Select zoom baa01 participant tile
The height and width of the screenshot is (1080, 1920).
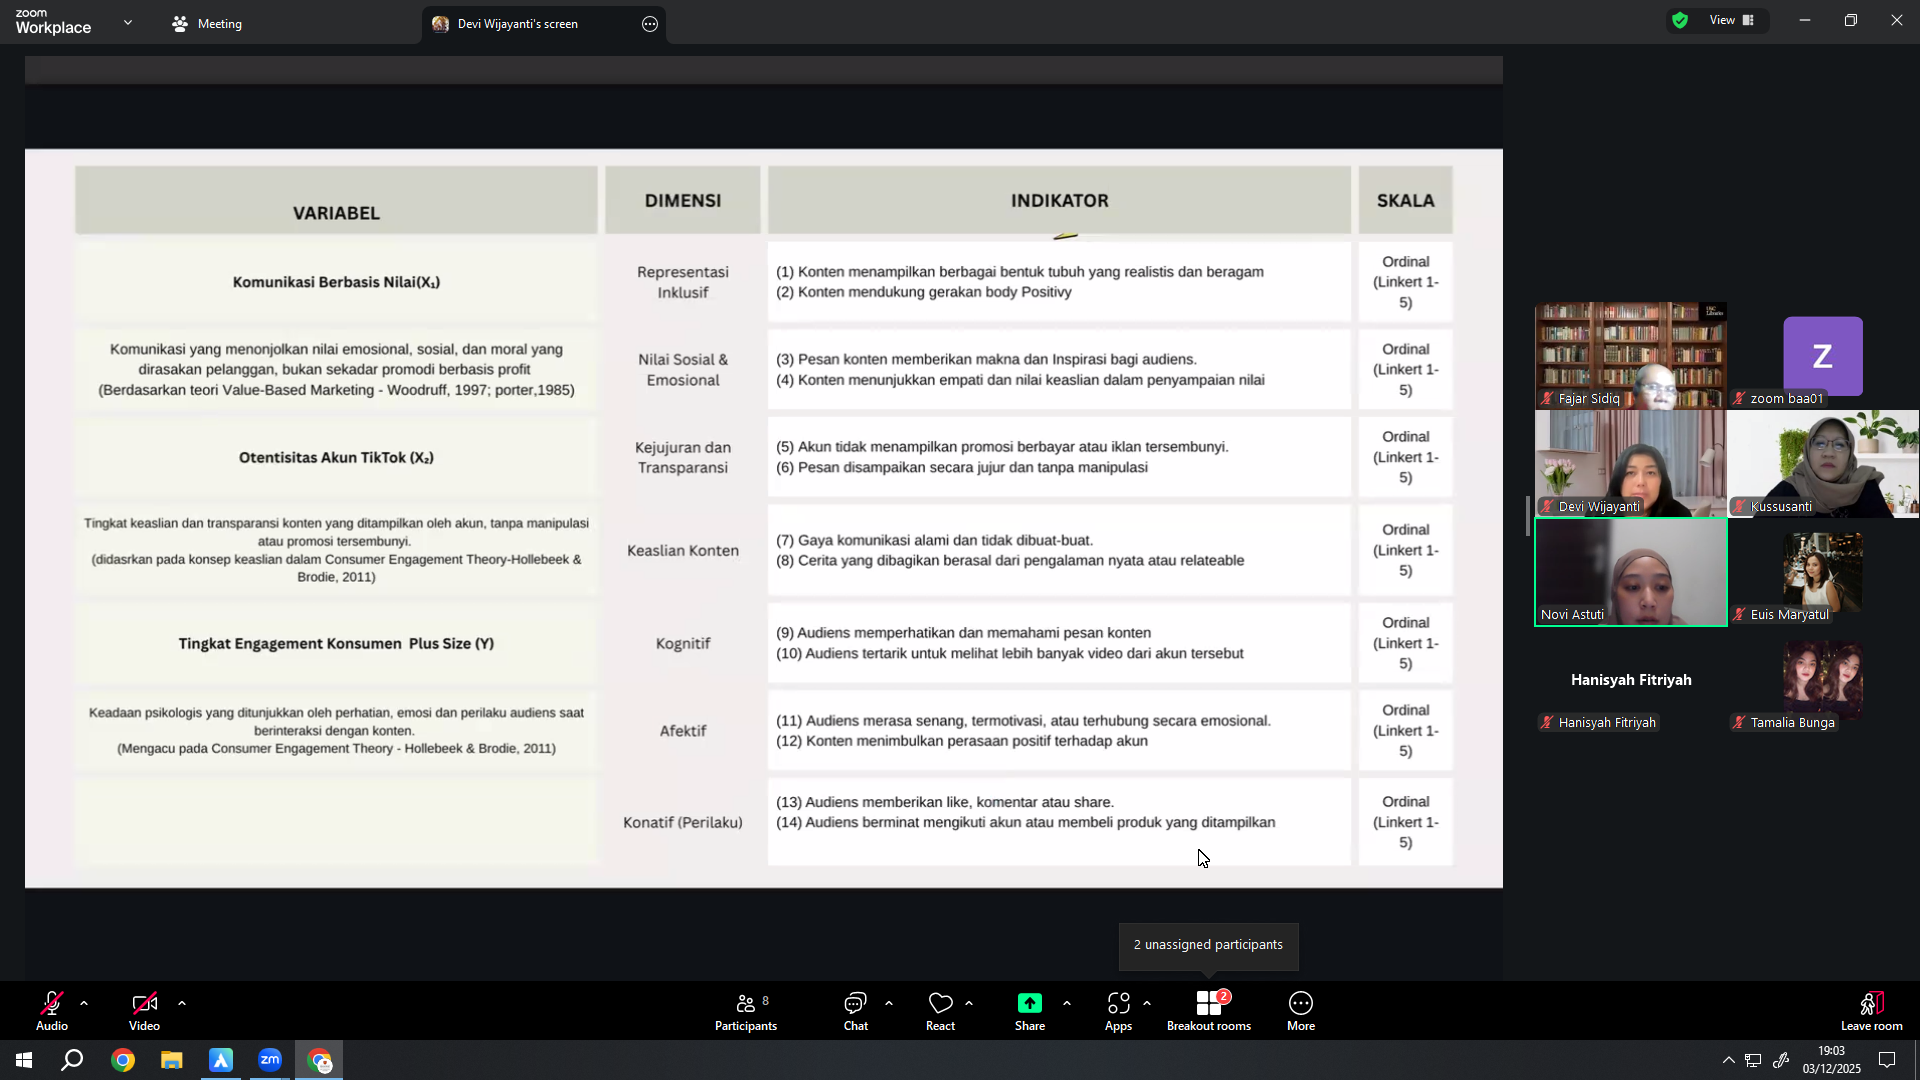pos(1822,355)
